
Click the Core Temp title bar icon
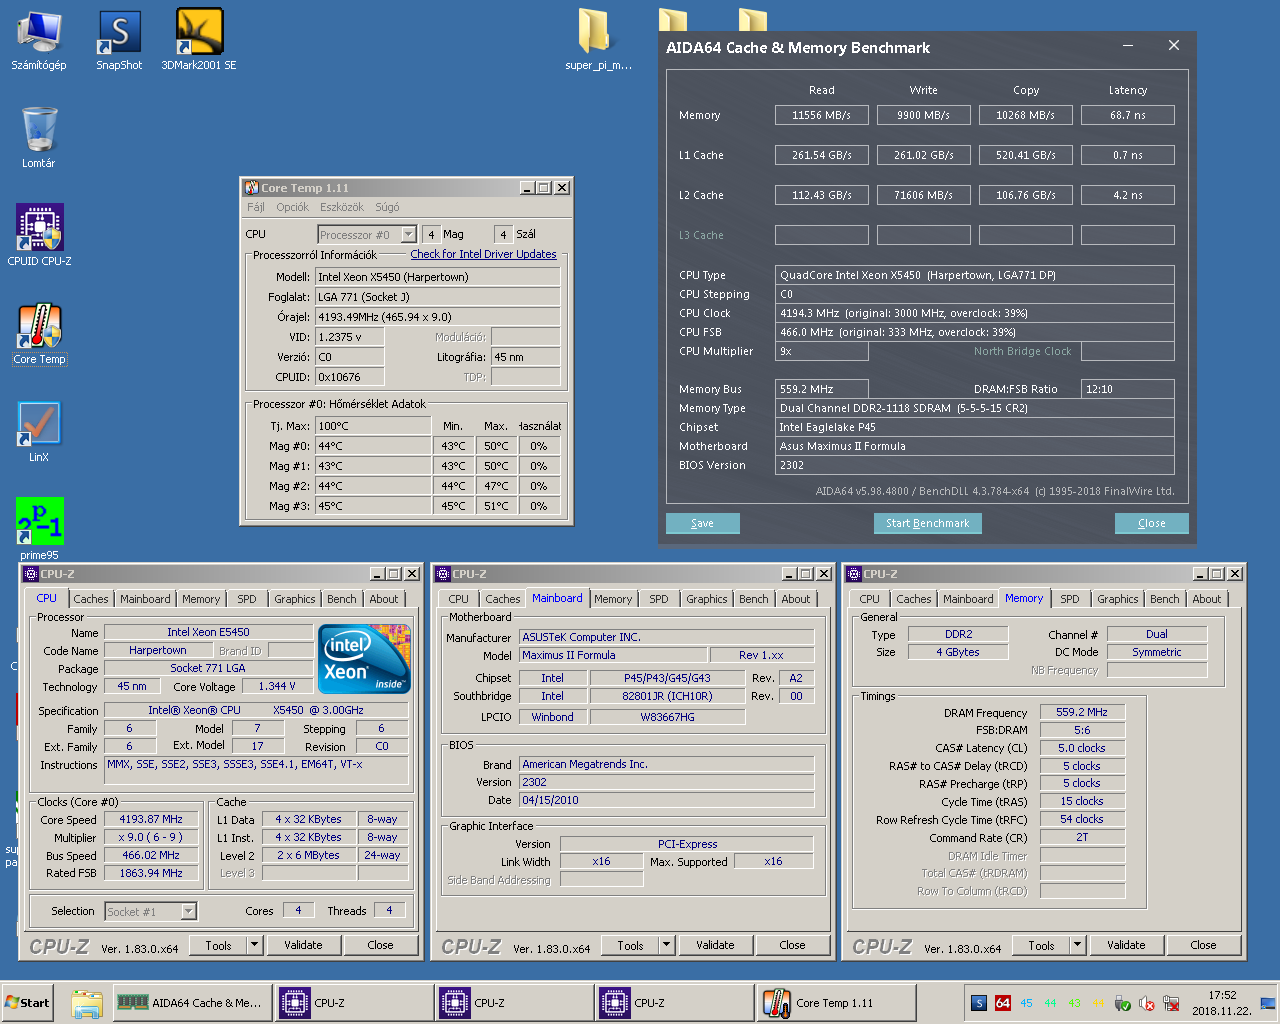coord(251,188)
